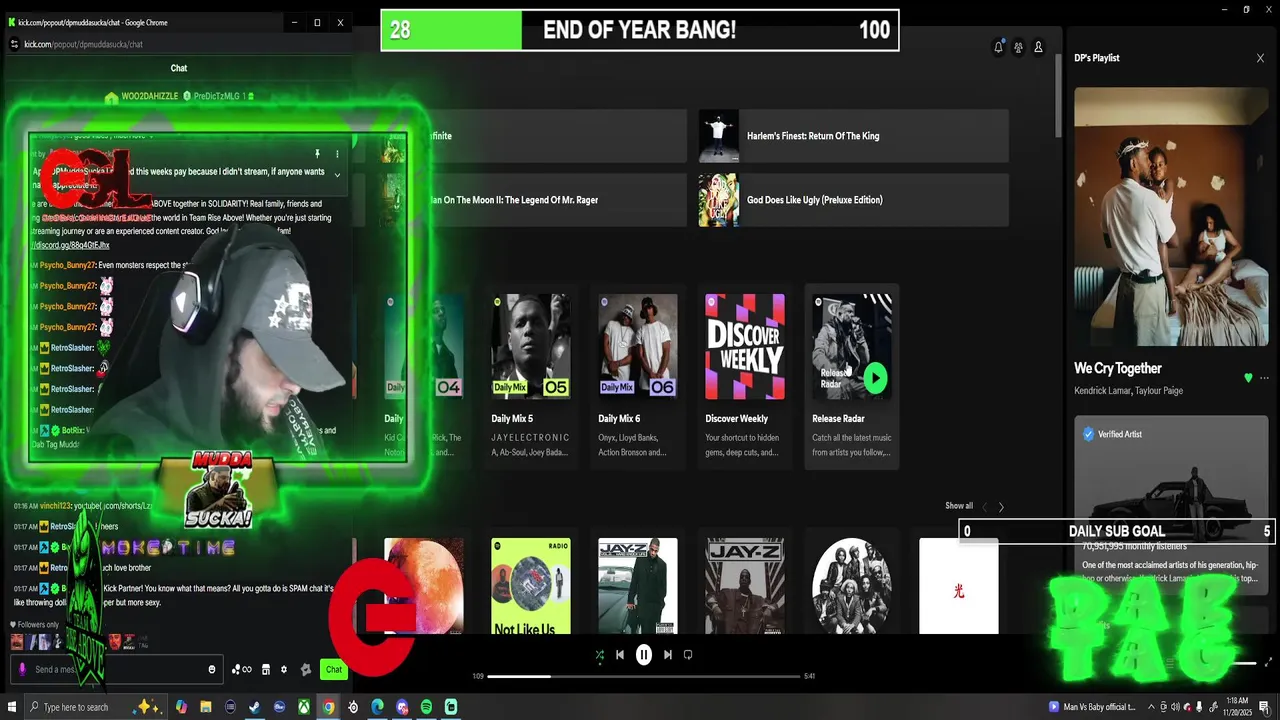Image resolution: width=1280 pixels, height=720 pixels.
Task: Open Spotify full screen view icon
Action: click(x=1269, y=662)
